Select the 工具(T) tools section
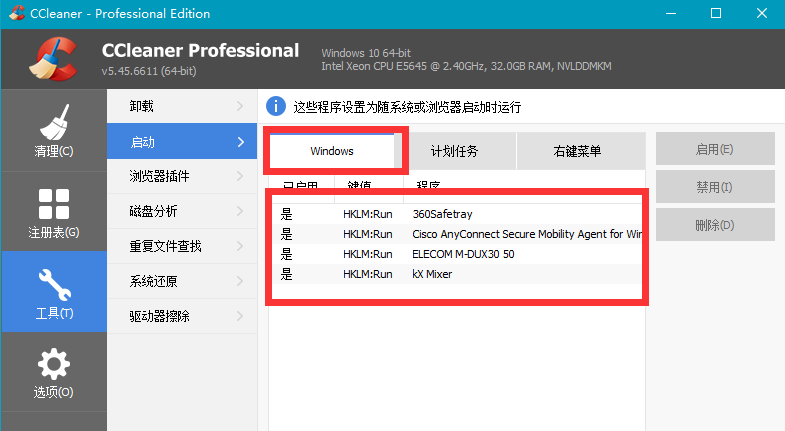This screenshot has height=431, width=785. (54, 292)
